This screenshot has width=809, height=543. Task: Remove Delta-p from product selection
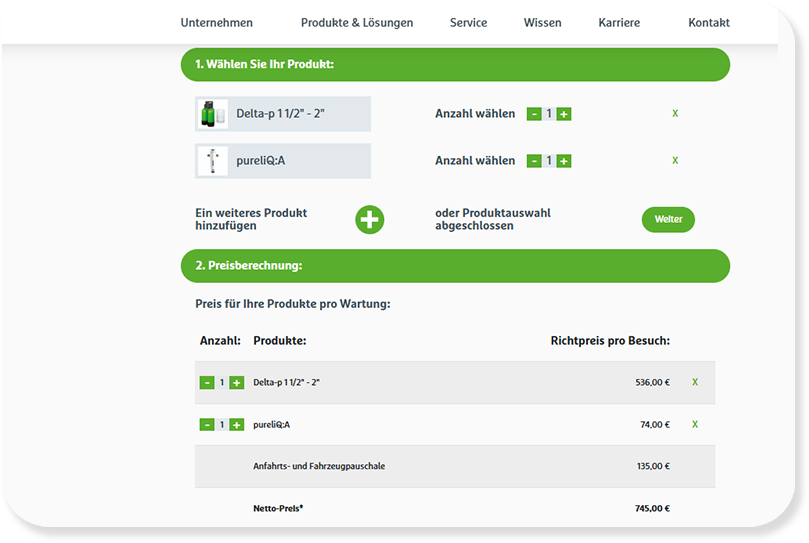coord(675,114)
